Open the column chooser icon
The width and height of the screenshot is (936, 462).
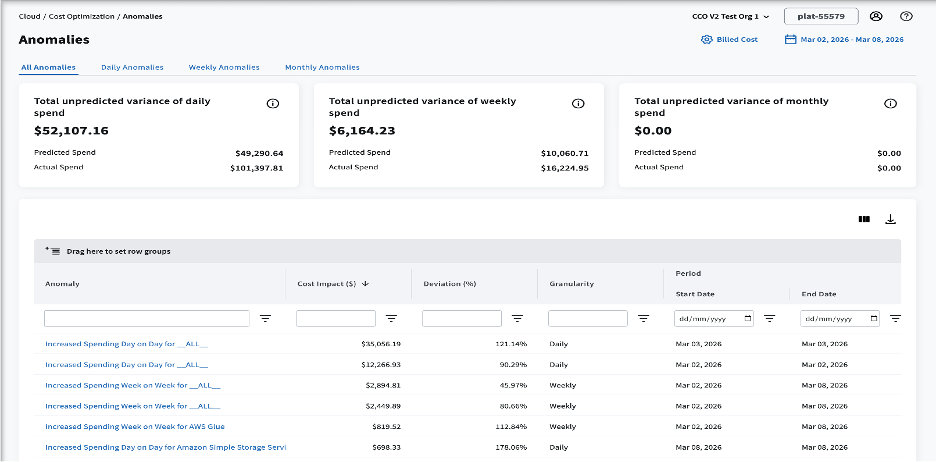(864, 219)
